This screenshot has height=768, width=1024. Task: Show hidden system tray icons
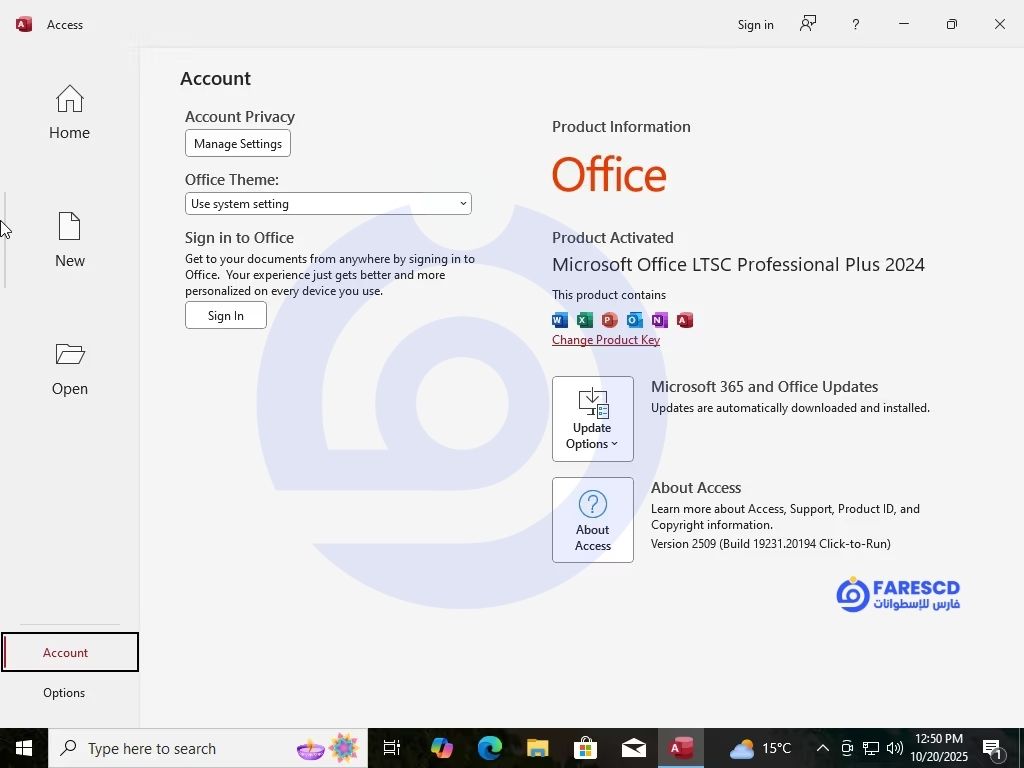tap(822, 748)
